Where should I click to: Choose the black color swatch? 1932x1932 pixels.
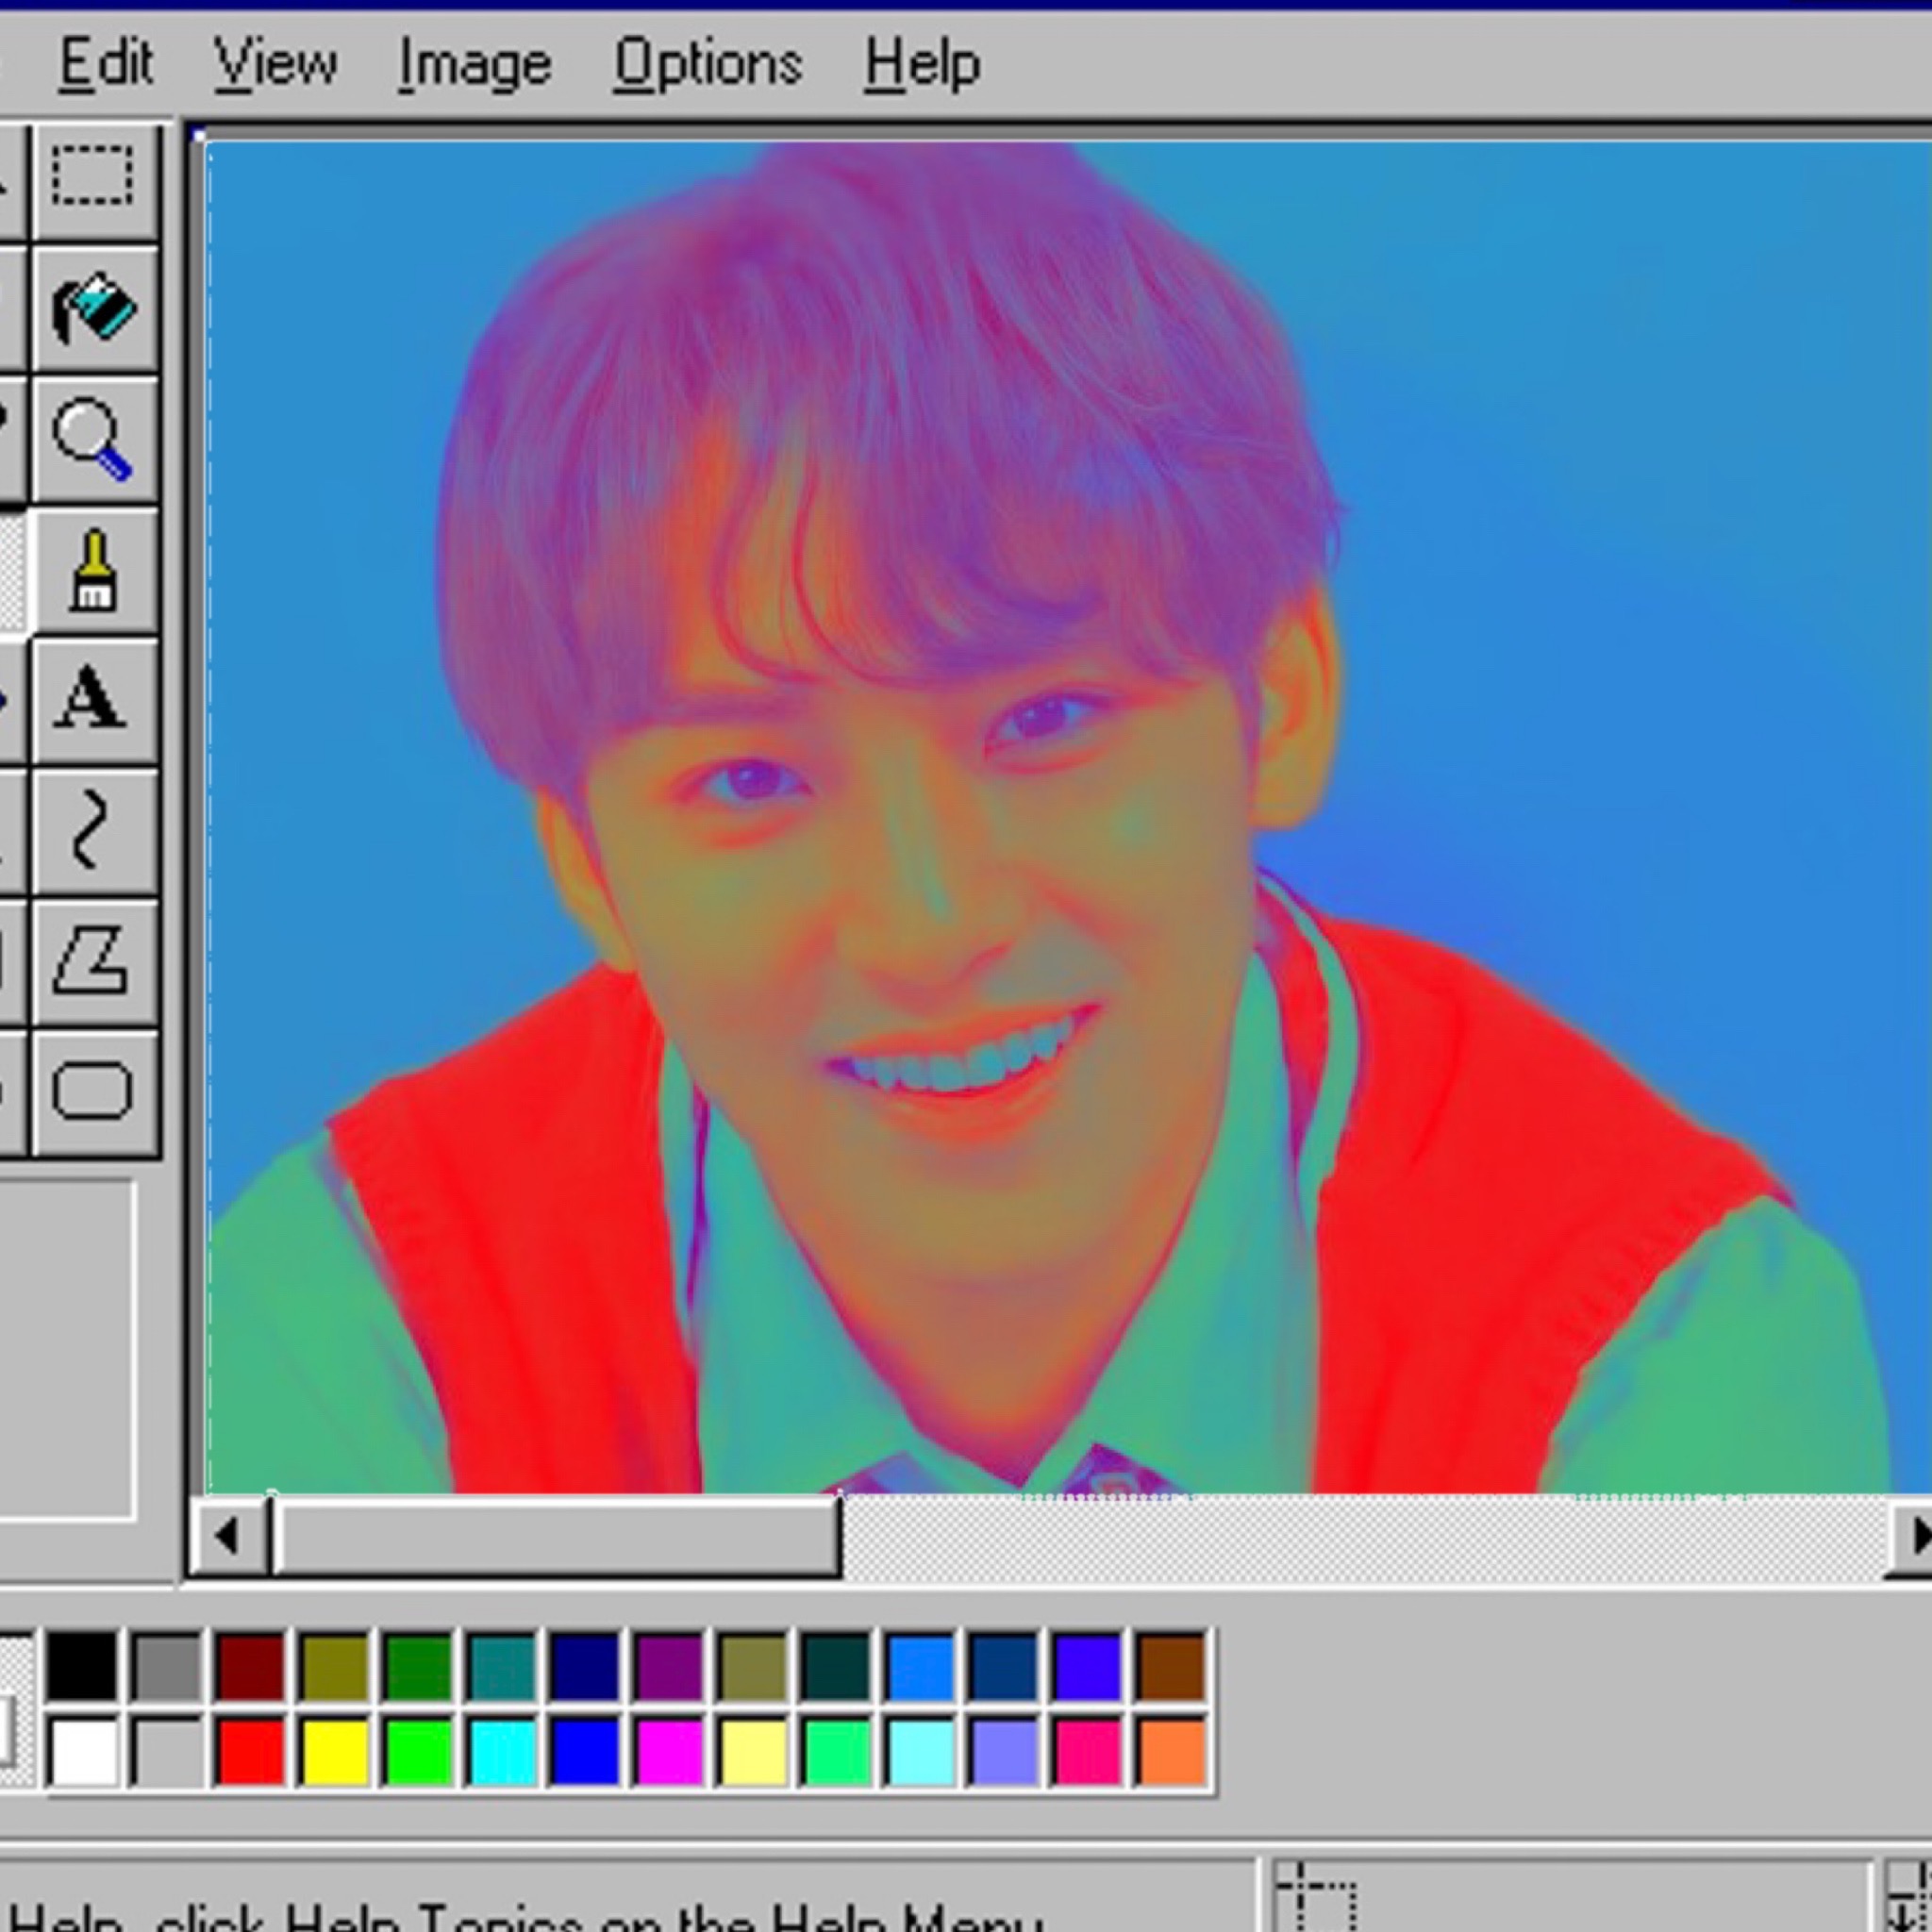pyautogui.click(x=82, y=1666)
